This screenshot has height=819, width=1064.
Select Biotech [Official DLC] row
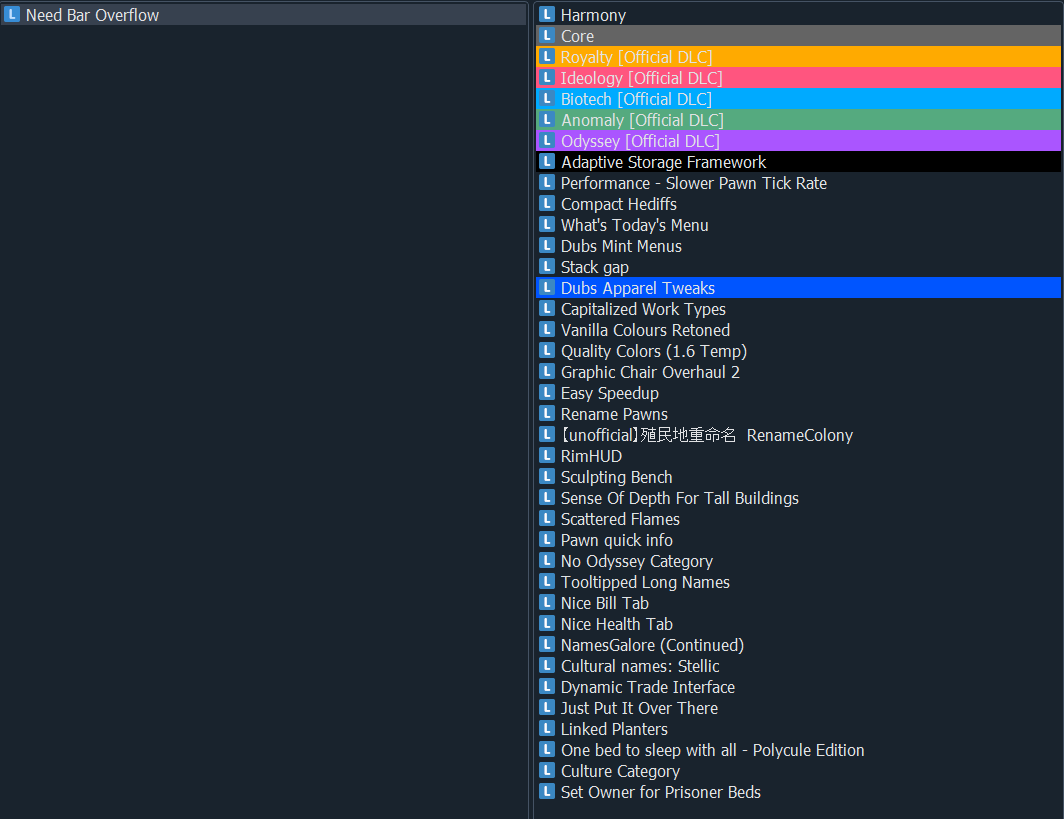click(x=799, y=99)
